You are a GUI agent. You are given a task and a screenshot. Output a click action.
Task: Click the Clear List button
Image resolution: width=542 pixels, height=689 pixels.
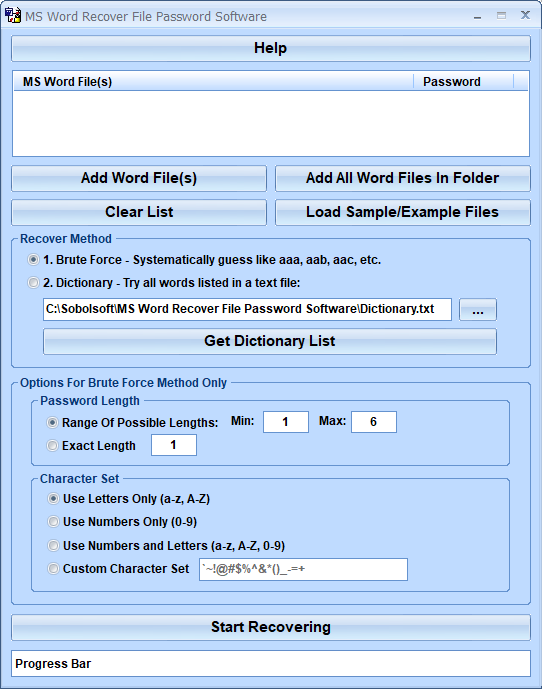139,212
